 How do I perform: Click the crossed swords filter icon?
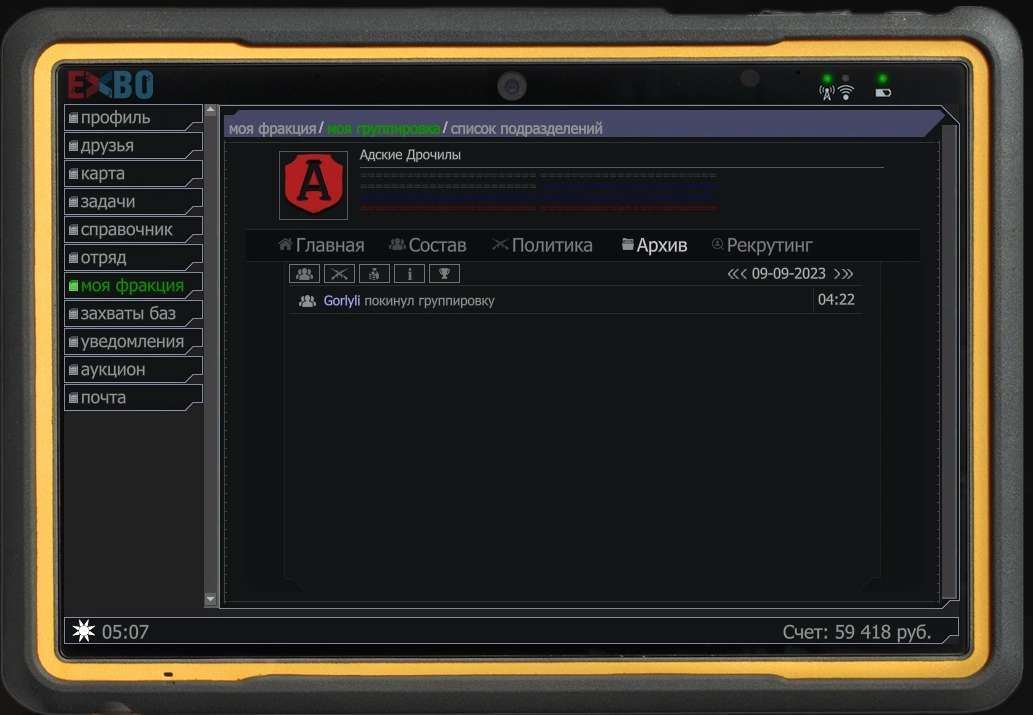point(339,274)
